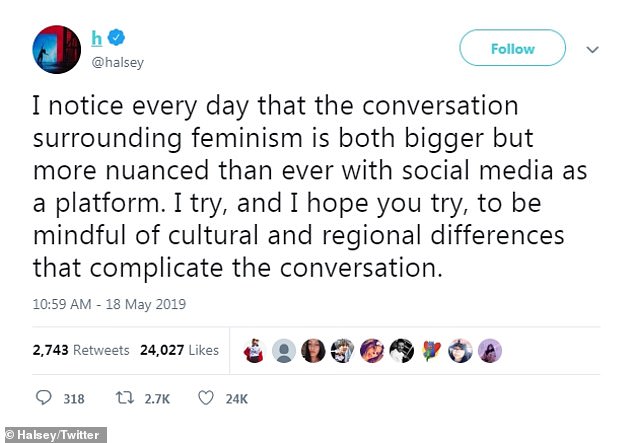Click the colorful heart liker avatar
Image resolution: width=634 pixels, height=443 pixels.
pos(432,350)
